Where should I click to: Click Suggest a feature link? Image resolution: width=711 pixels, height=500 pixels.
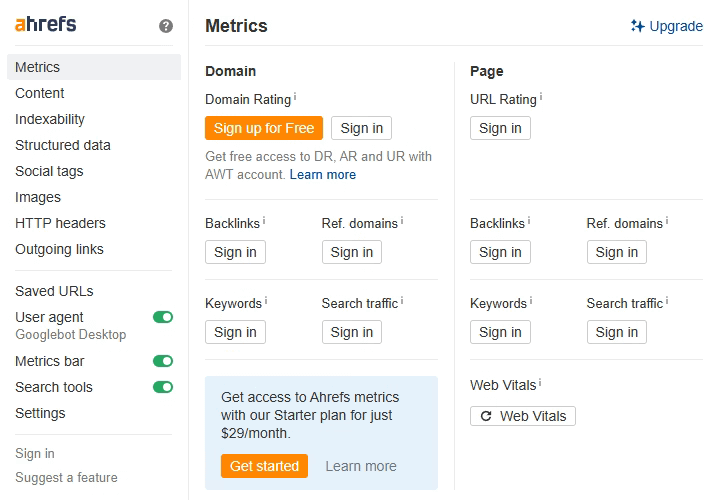coord(66,477)
